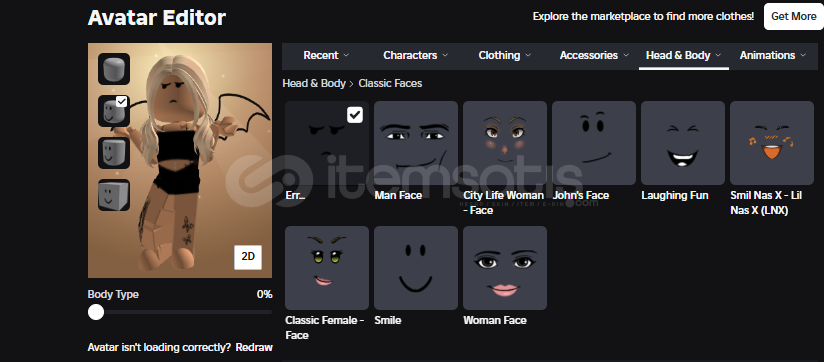The width and height of the screenshot is (824, 362).
Task: Equip the Woman Face item
Action: click(x=504, y=268)
